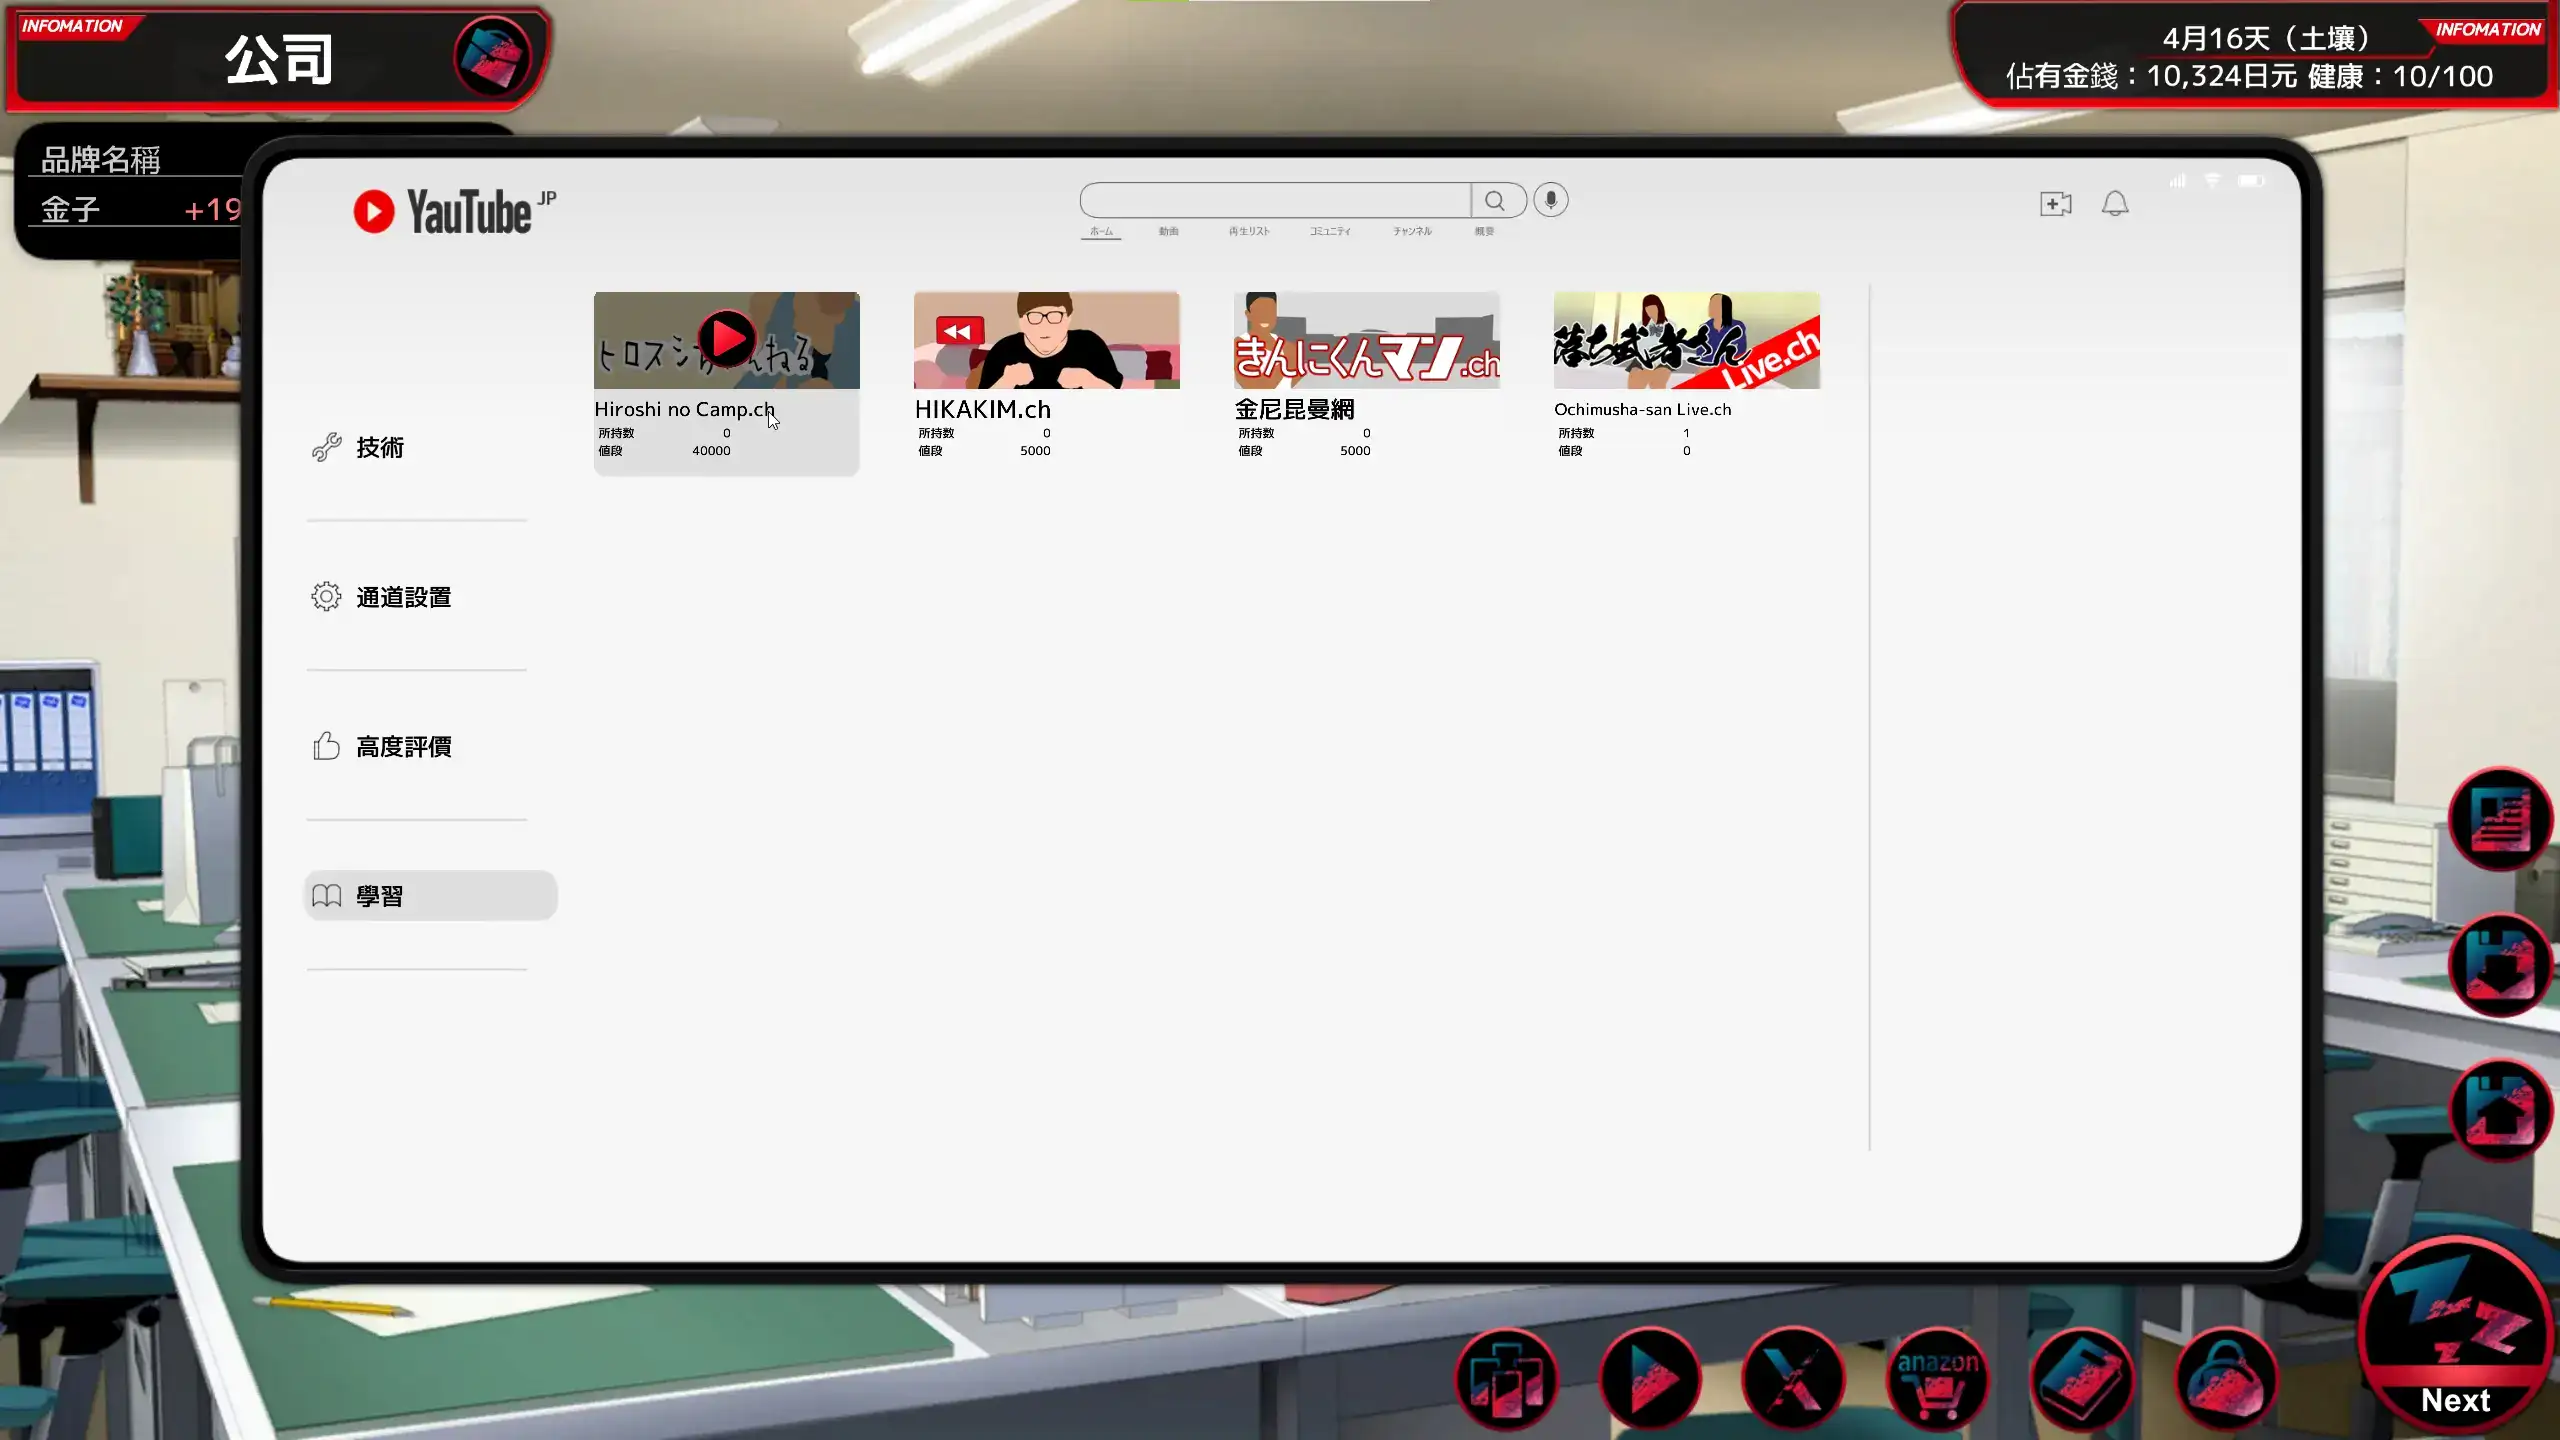Screen dimensions: 2560x1440
Task: Open the smartphones app icon in bottom bar
Action: (x=1506, y=1381)
